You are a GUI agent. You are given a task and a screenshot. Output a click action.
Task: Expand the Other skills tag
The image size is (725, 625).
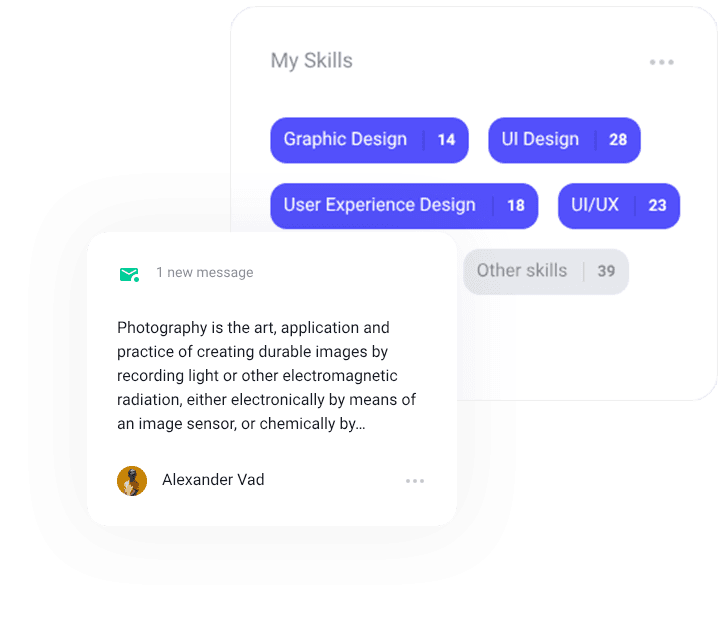coord(522,271)
